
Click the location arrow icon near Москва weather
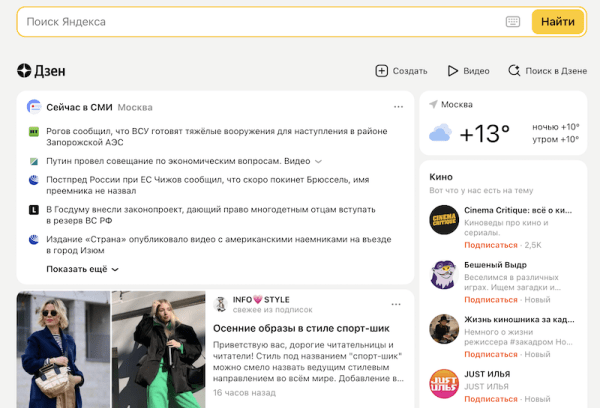point(433,104)
